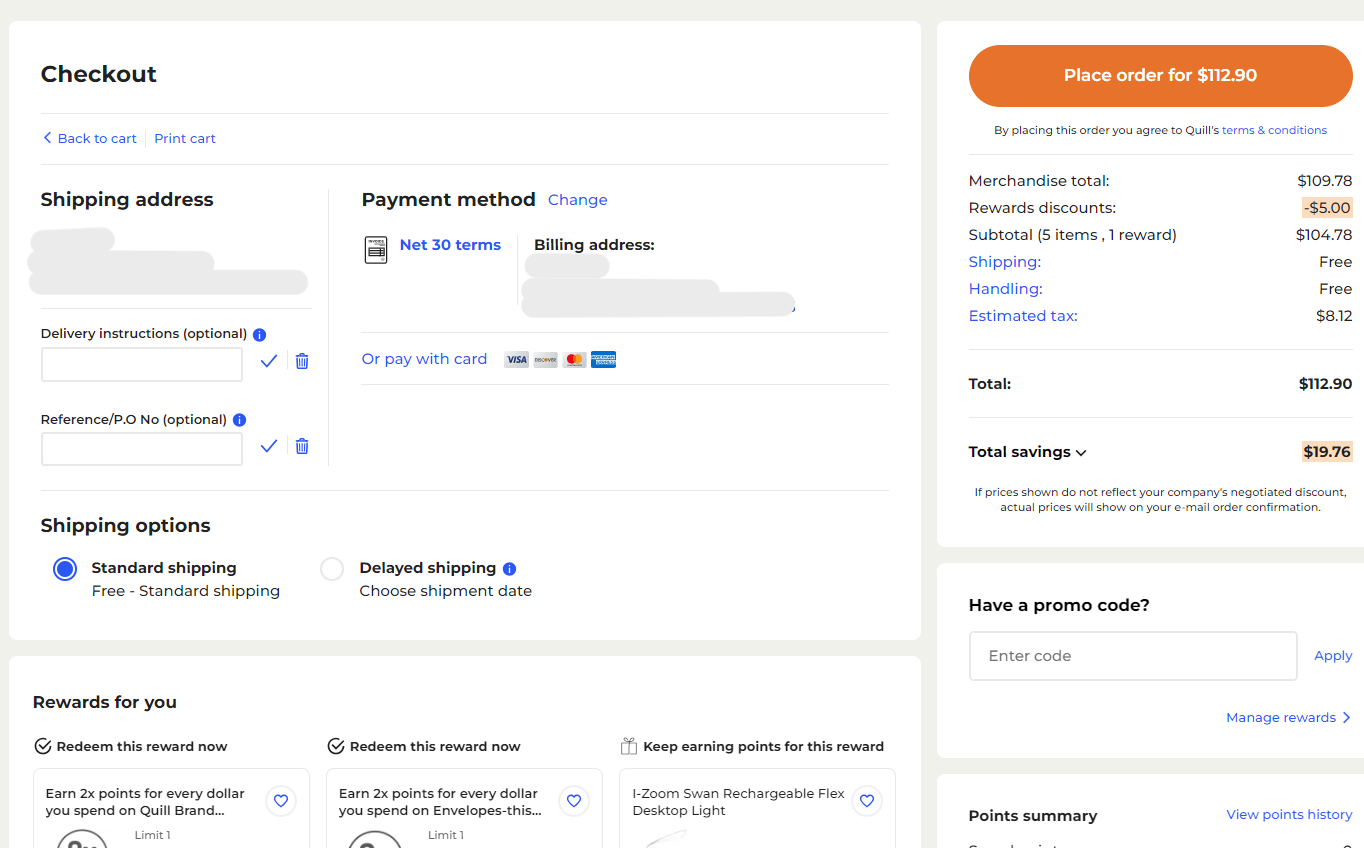
Task: Favorite the I-Zoom Swan Desktop Light reward
Action: (867, 801)
